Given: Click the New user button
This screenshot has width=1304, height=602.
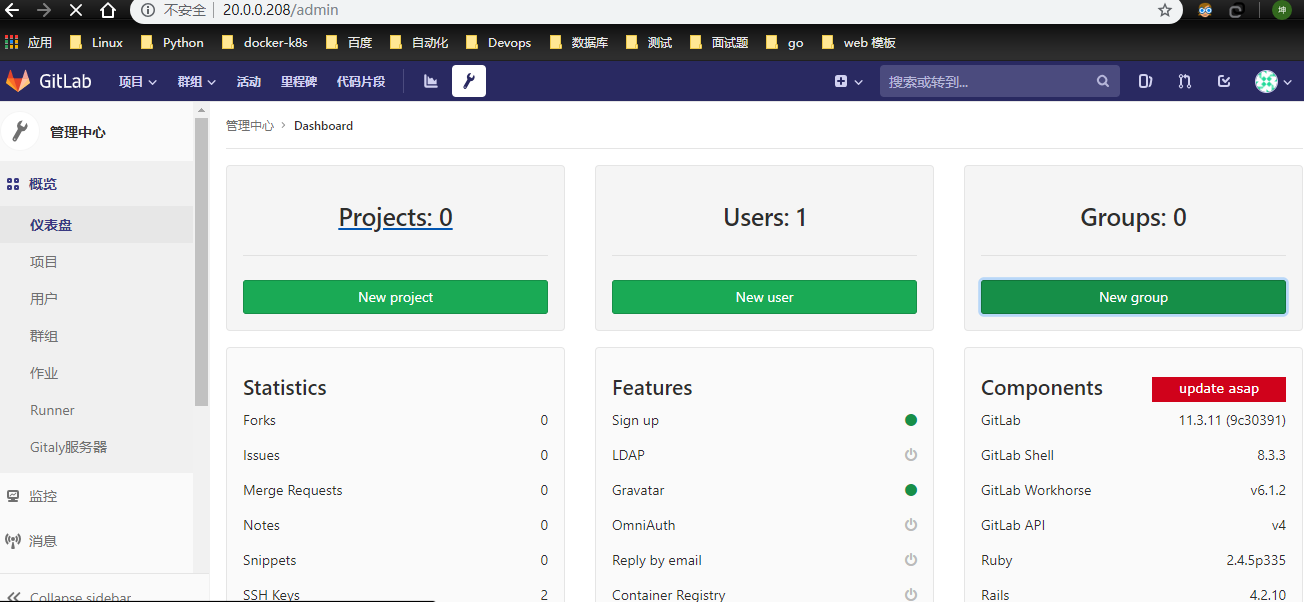Looking at the screenshot, I should pos(764,297).
